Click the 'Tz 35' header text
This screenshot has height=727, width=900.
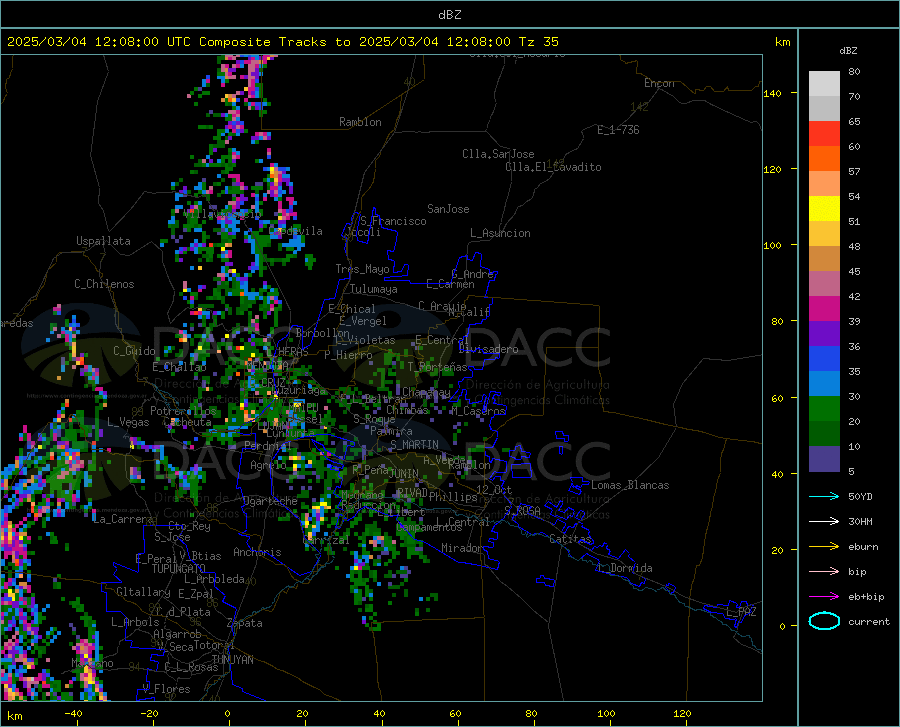(538, 42)
